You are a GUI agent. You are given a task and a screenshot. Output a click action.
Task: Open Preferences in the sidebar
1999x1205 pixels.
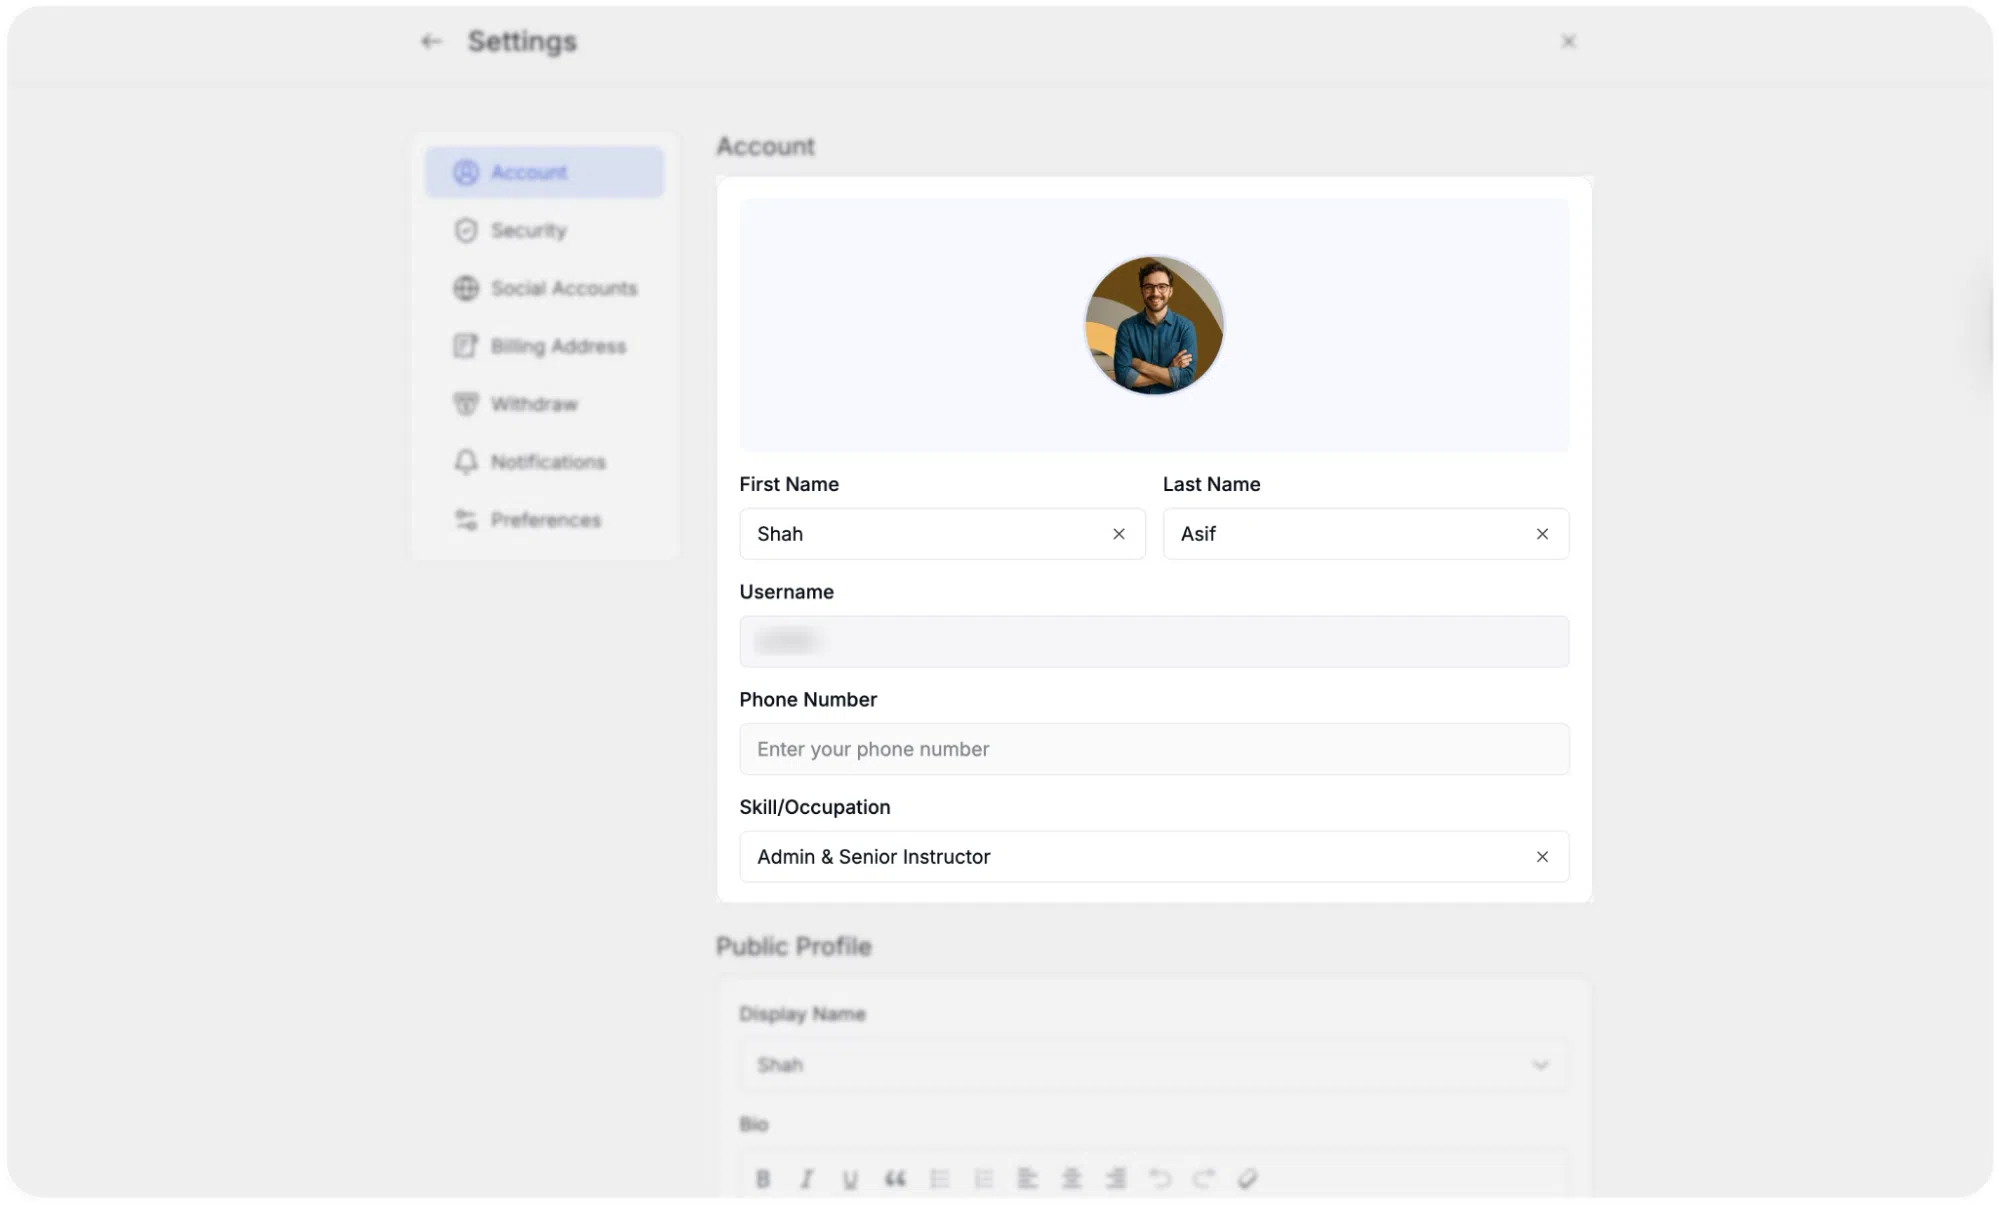[544, 520]
